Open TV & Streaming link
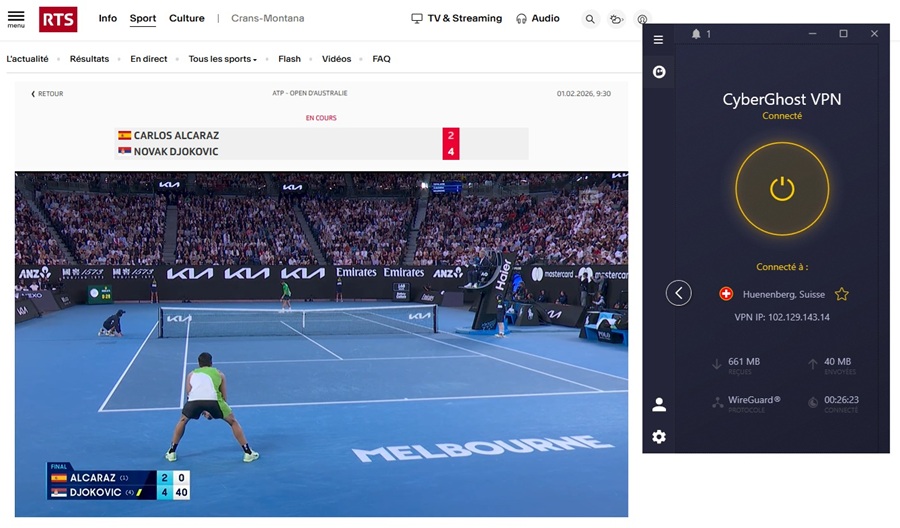900x528 pixels. tap(456, 18)
